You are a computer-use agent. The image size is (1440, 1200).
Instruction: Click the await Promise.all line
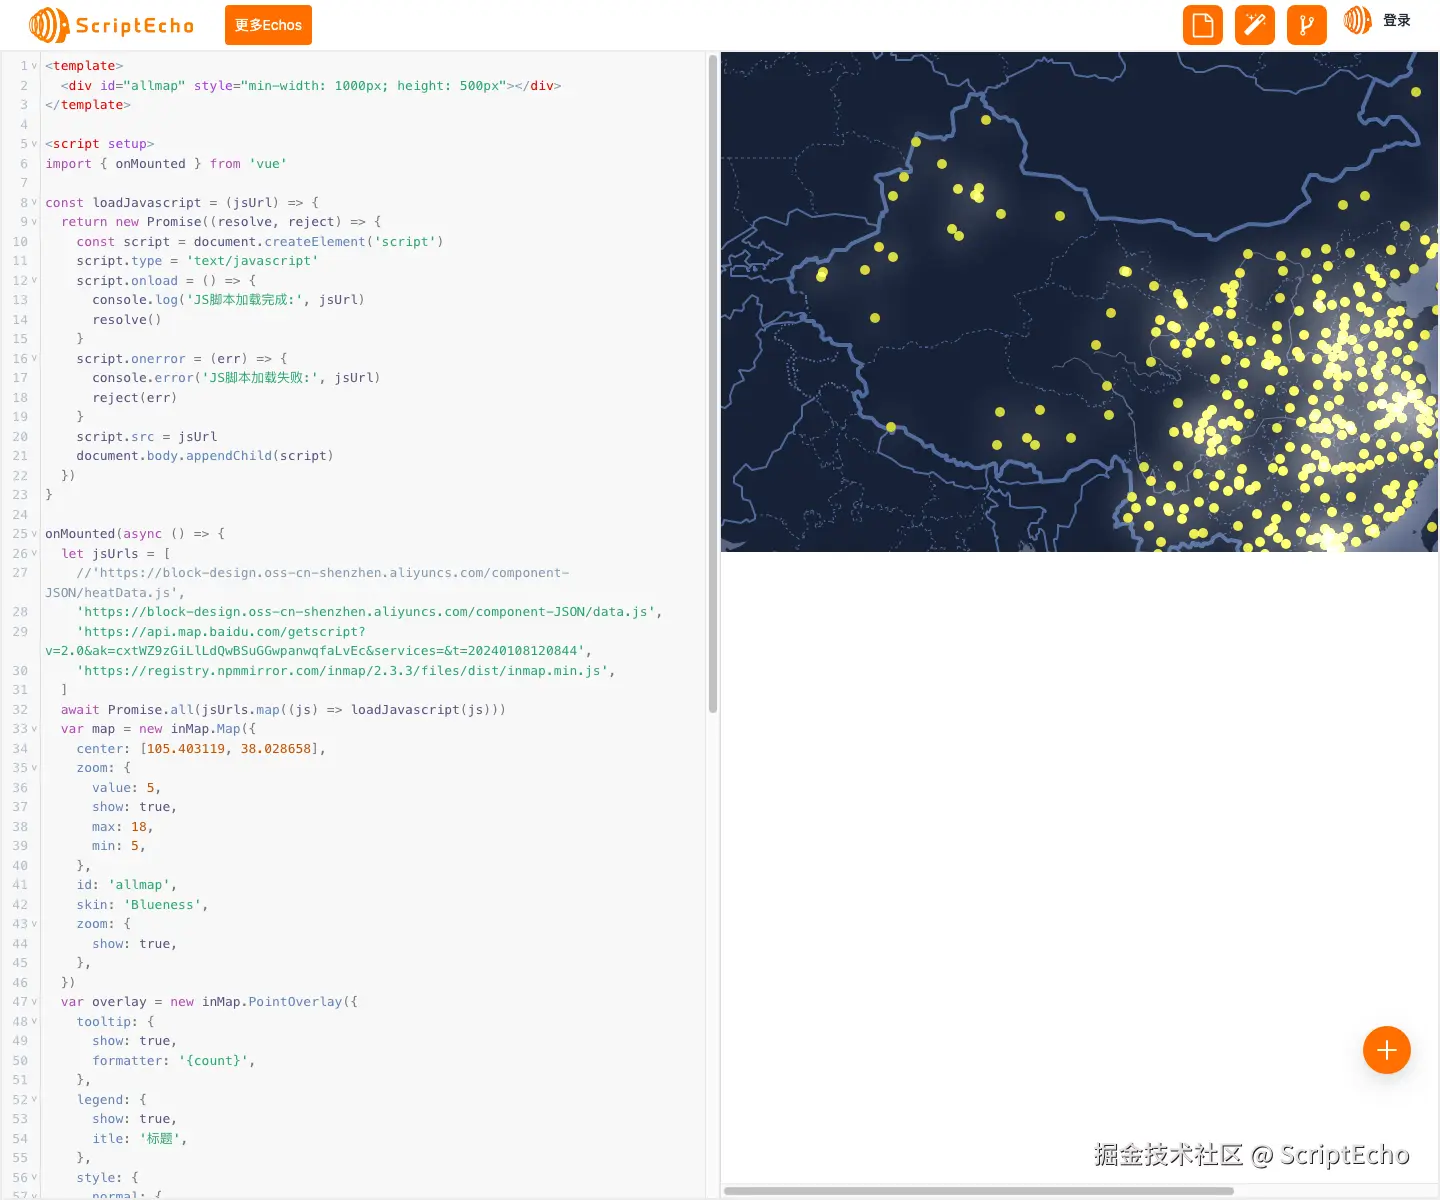[x=283, y=710]
